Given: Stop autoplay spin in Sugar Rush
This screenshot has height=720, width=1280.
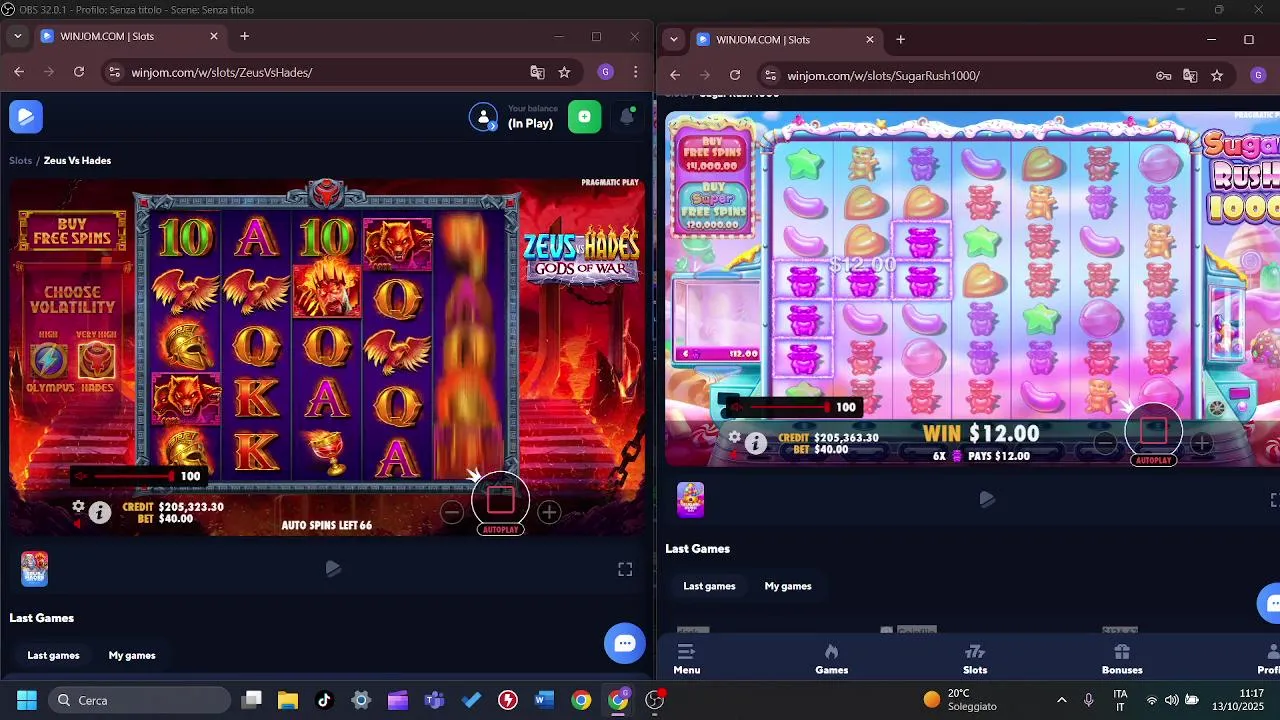Looking at the screenshot, I should (1153, 431).
